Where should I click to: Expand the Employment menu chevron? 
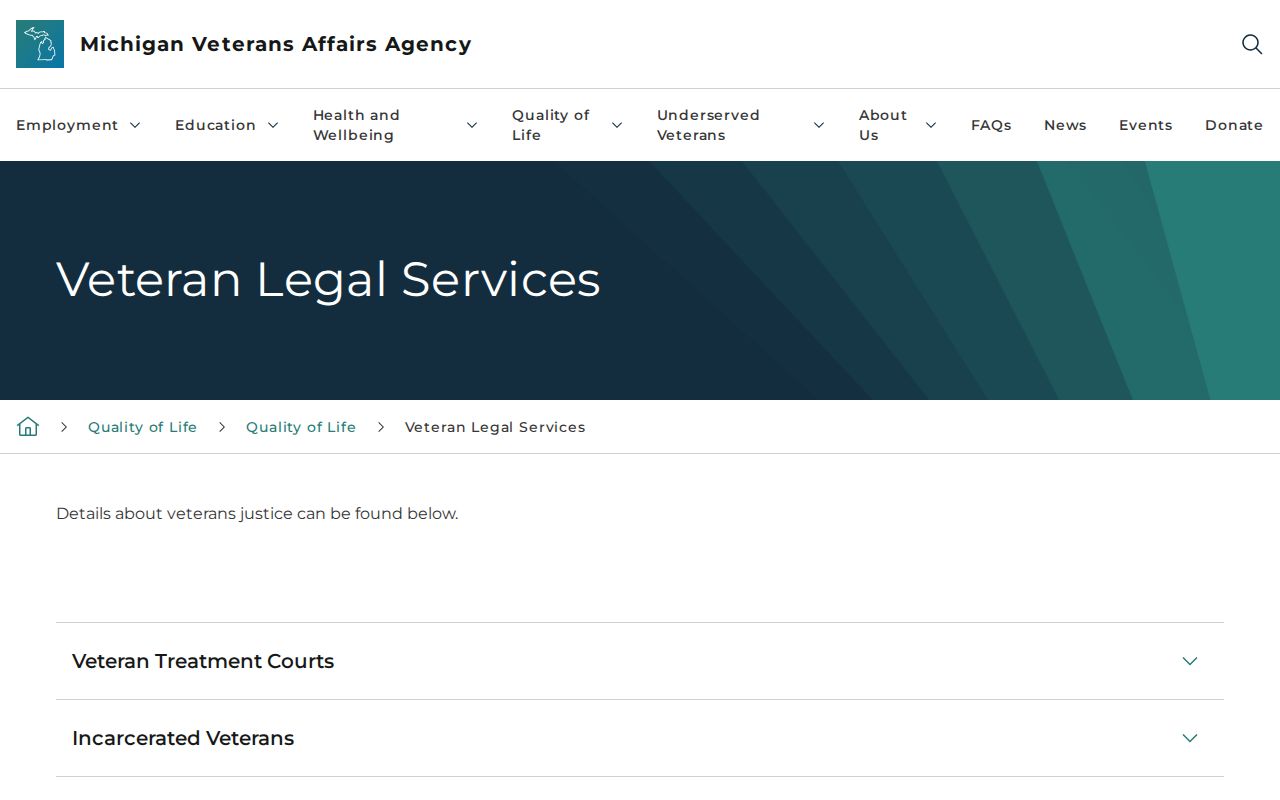(x=135, y=125)
